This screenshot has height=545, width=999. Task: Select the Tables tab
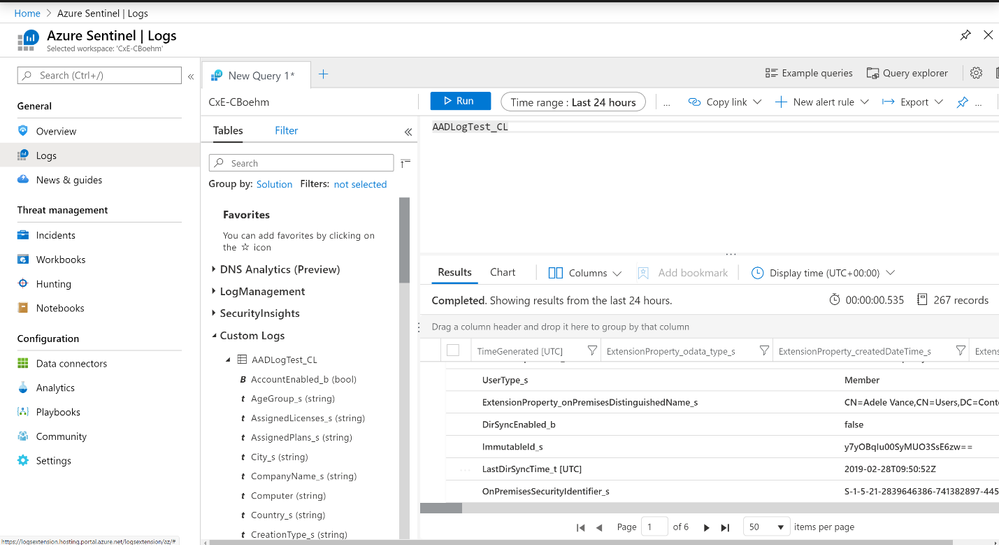(227, 131)
